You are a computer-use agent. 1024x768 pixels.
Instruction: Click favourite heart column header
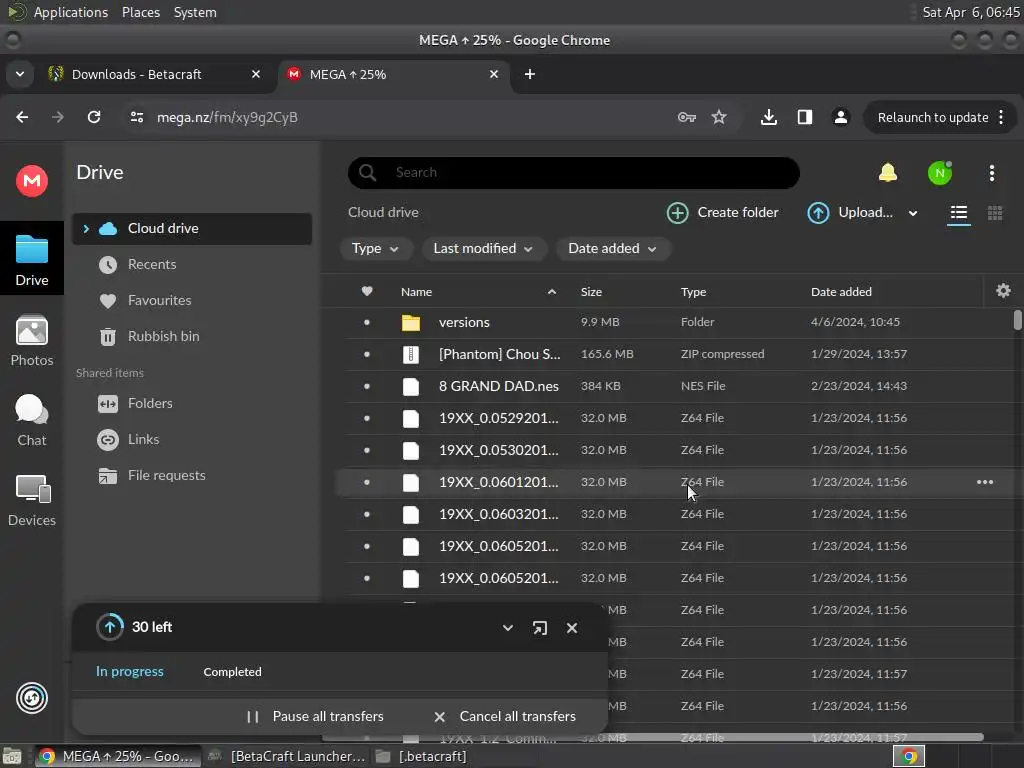pos(367,291)
